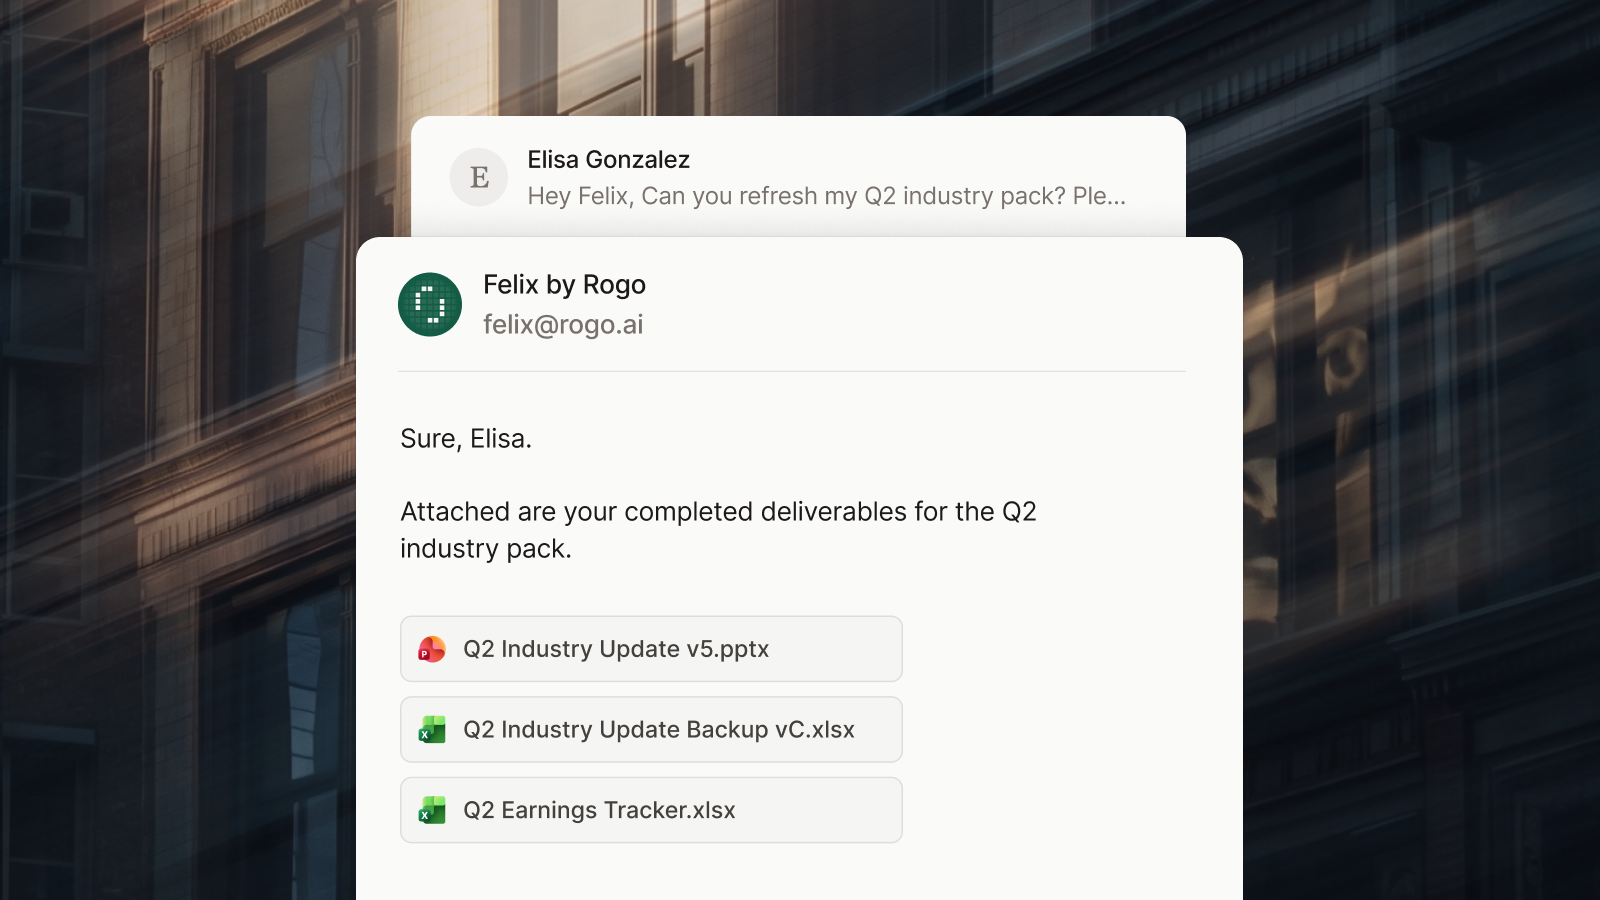Expand the truncated preview 'Hey Felix, Can you refresh...'
Image resolution: width=1600 pixels, height=900 pixels.
coord(826,196)
